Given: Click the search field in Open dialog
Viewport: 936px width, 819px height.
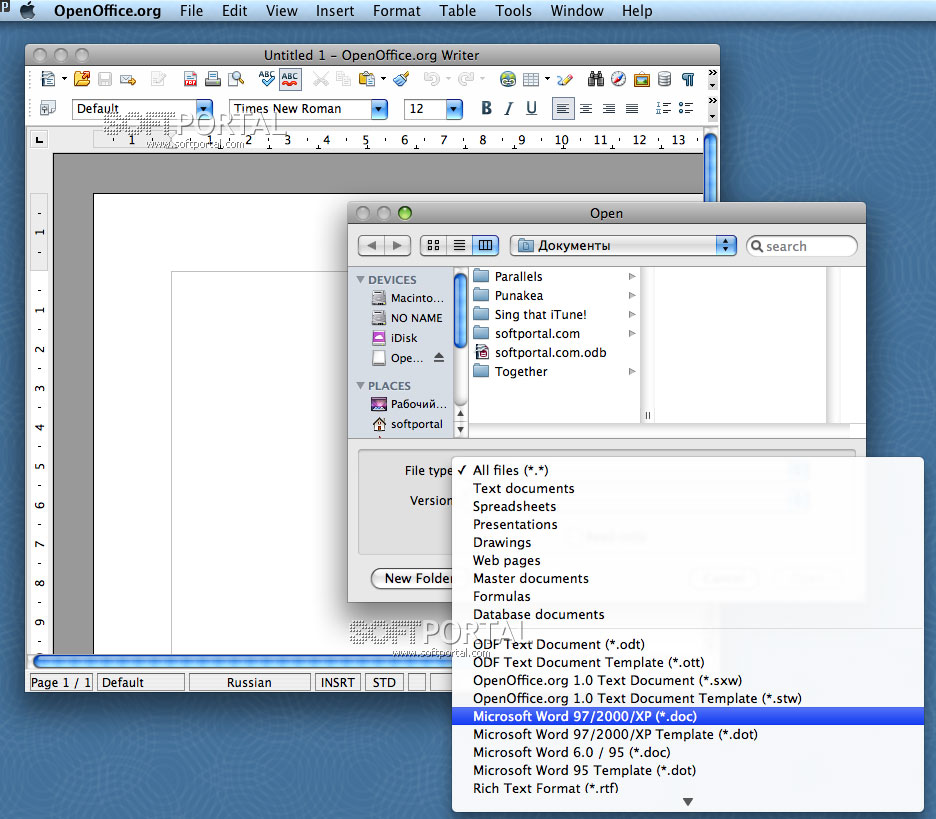Looking at the screenshot, I should click(802, 246).
